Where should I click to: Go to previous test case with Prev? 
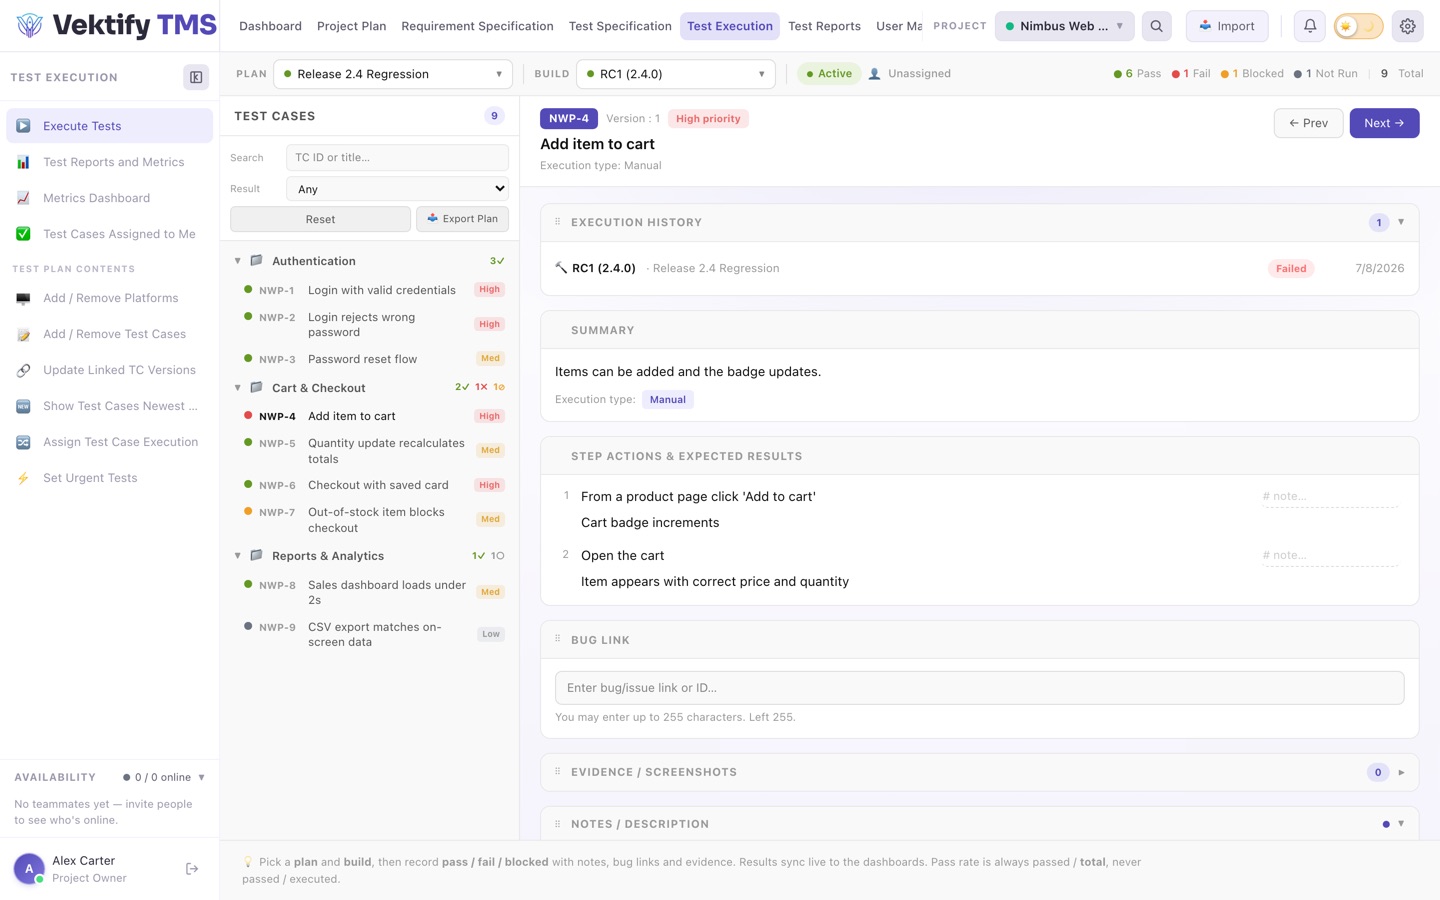click(x=1308, y=123)
